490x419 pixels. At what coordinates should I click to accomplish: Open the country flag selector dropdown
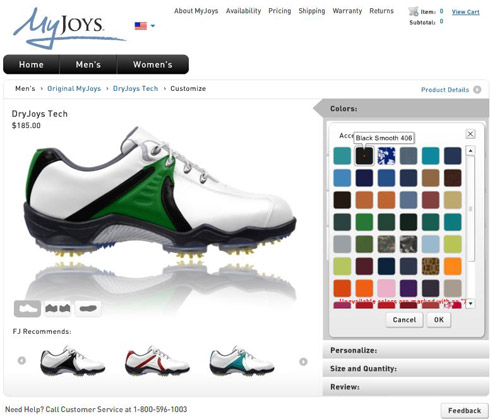pyautogui.click(x=145, y=26)
